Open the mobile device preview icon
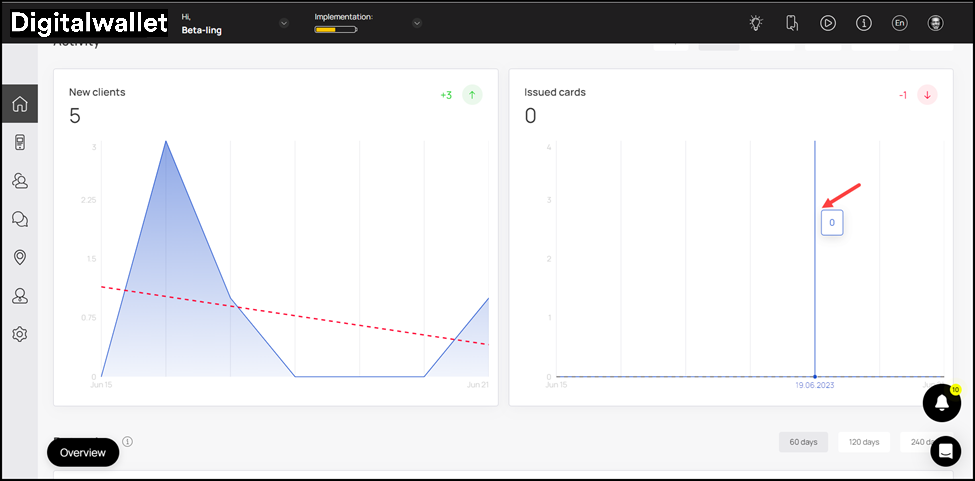Image resolution: width=975 pixels, height=481 pixels. pyautogui.click(x=792, y=23)
